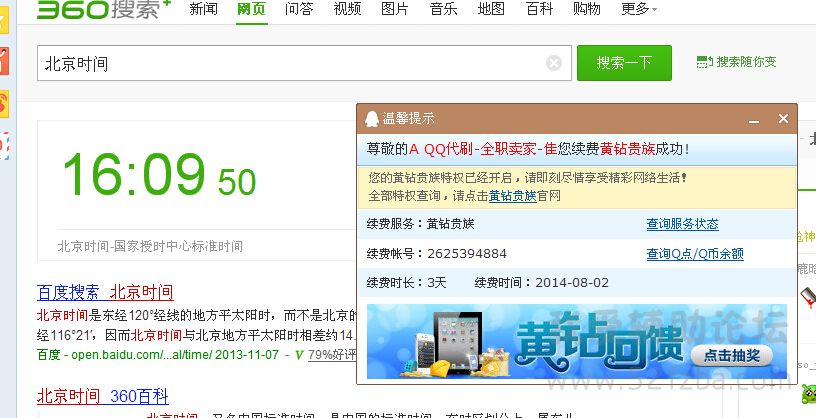816x418 pixels.
Task: Click the 360搜索 logo
Action: coord(103,9)
